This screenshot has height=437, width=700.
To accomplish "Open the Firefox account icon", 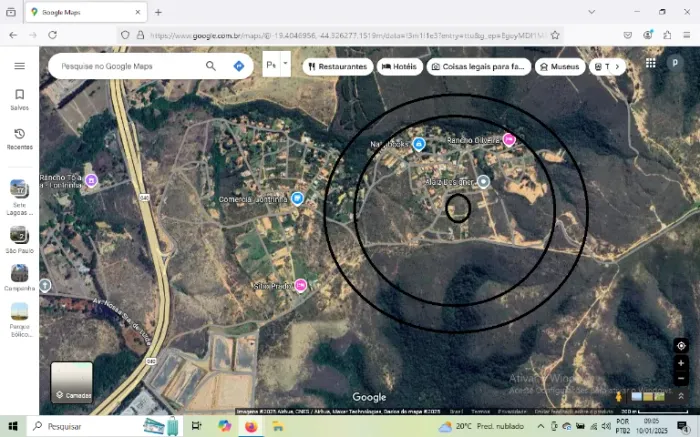I will (648, 34).
